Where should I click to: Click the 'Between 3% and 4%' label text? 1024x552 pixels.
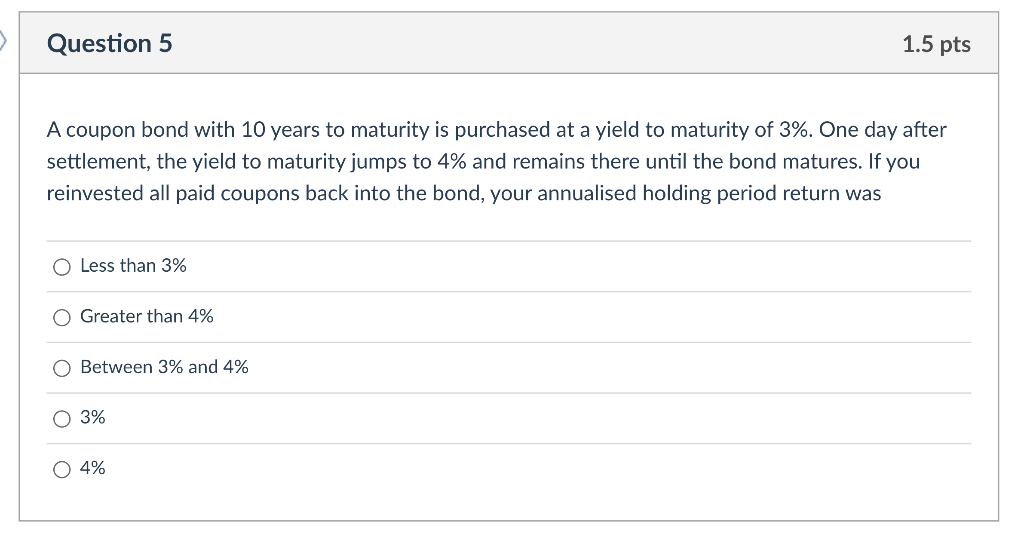[x=164, y=367]
